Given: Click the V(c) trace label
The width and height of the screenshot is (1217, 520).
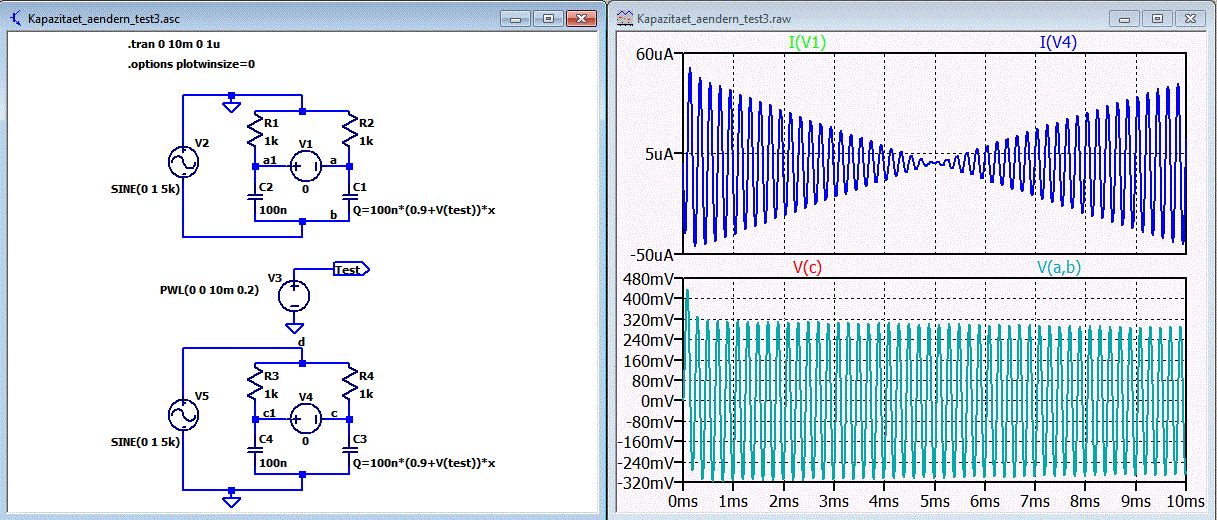Looking at the screenshot, I should tap(808, 268).
